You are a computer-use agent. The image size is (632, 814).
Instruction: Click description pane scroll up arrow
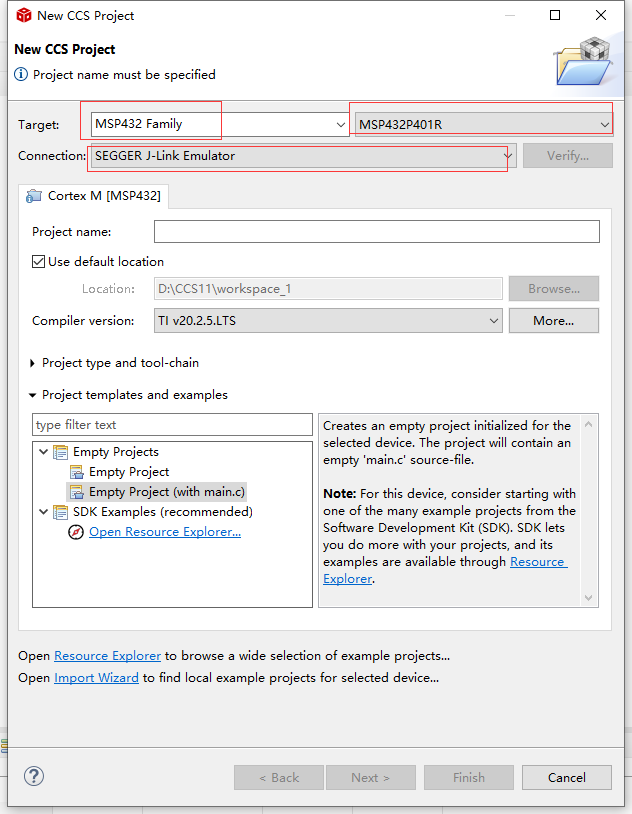coord(588,425)
